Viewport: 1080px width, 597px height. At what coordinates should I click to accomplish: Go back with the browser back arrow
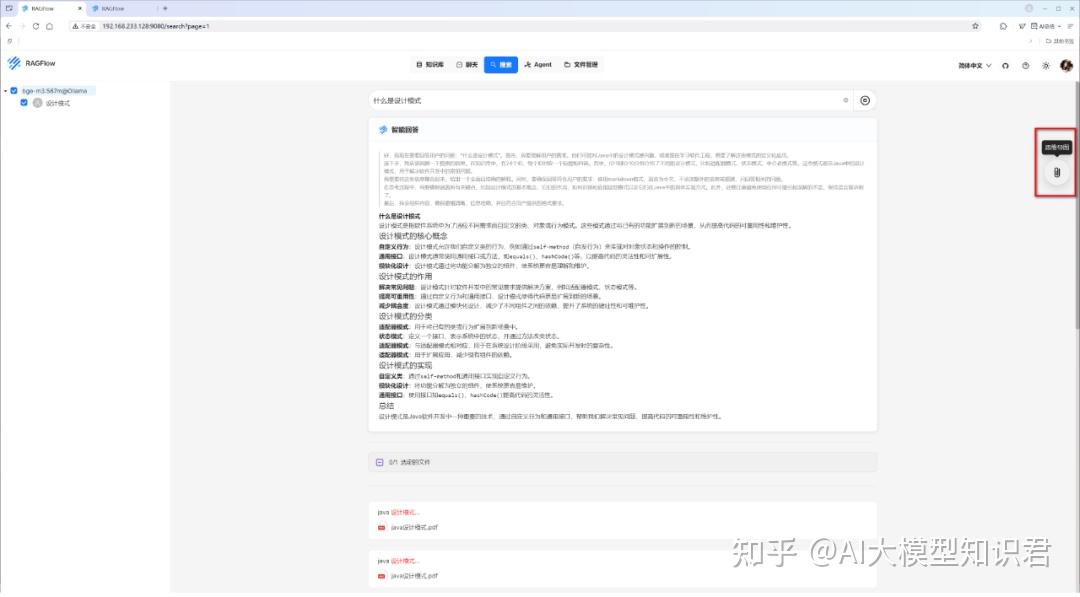(9, 26)
